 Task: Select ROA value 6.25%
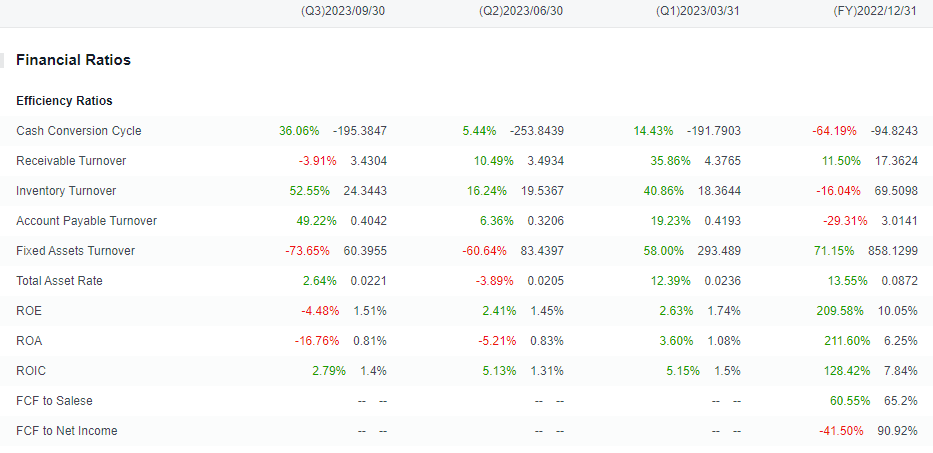[x=901, y=341]
